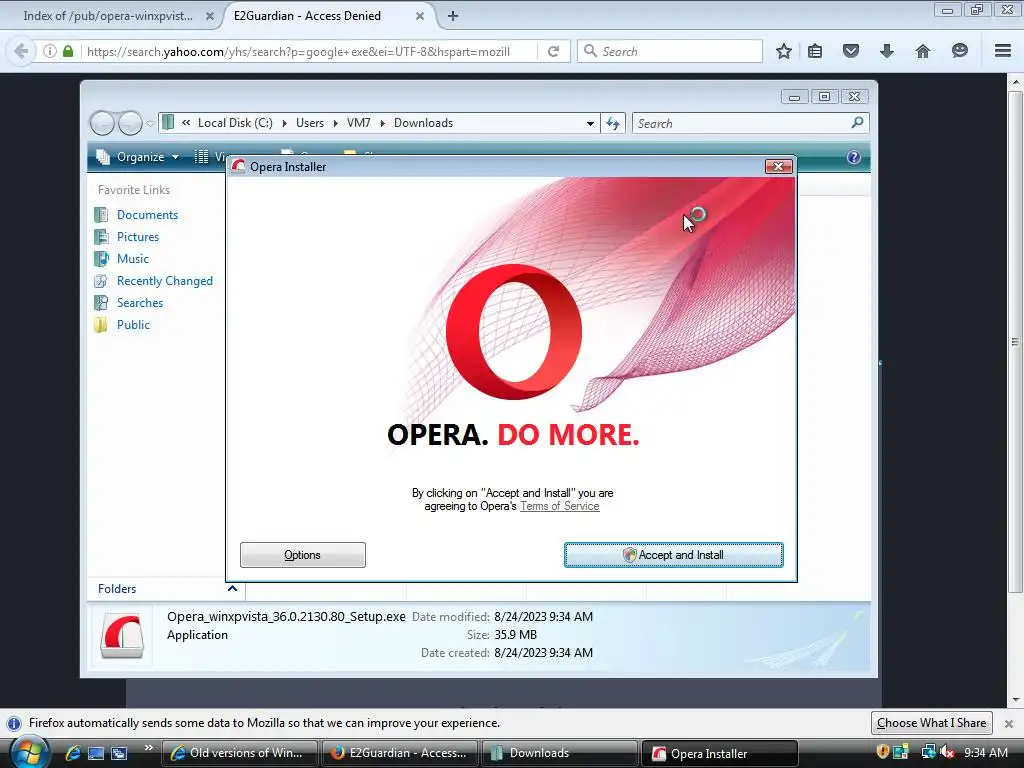Close the E2Guardian Access Denied tab
The width and height of the screenshot is (1024, 768).
tap(420, 16)
